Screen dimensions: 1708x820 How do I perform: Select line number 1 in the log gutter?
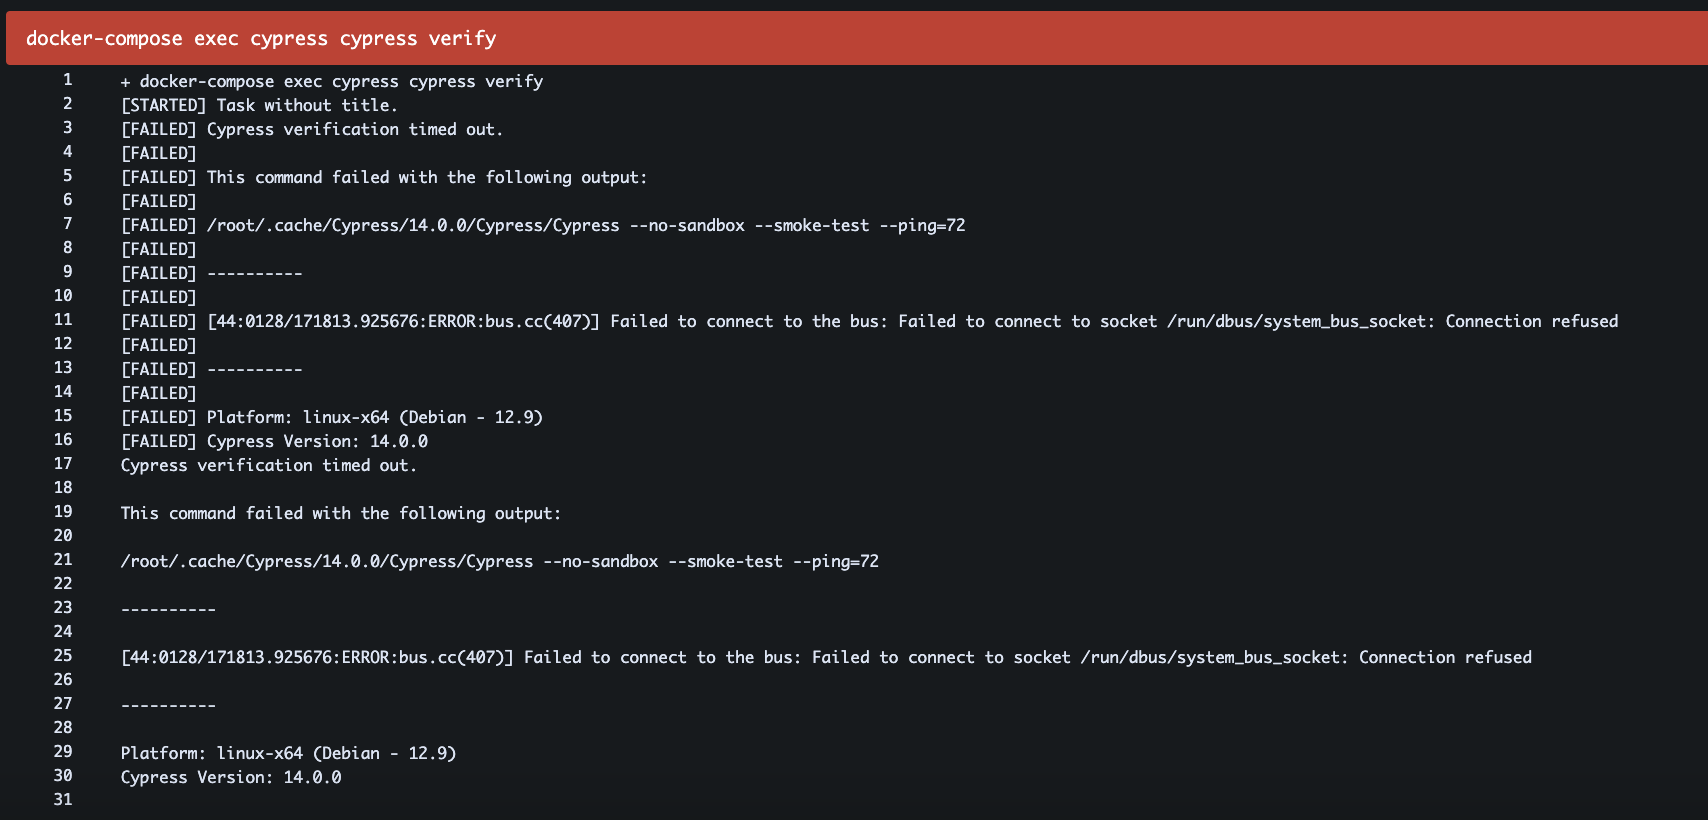[x=67, y=80]
